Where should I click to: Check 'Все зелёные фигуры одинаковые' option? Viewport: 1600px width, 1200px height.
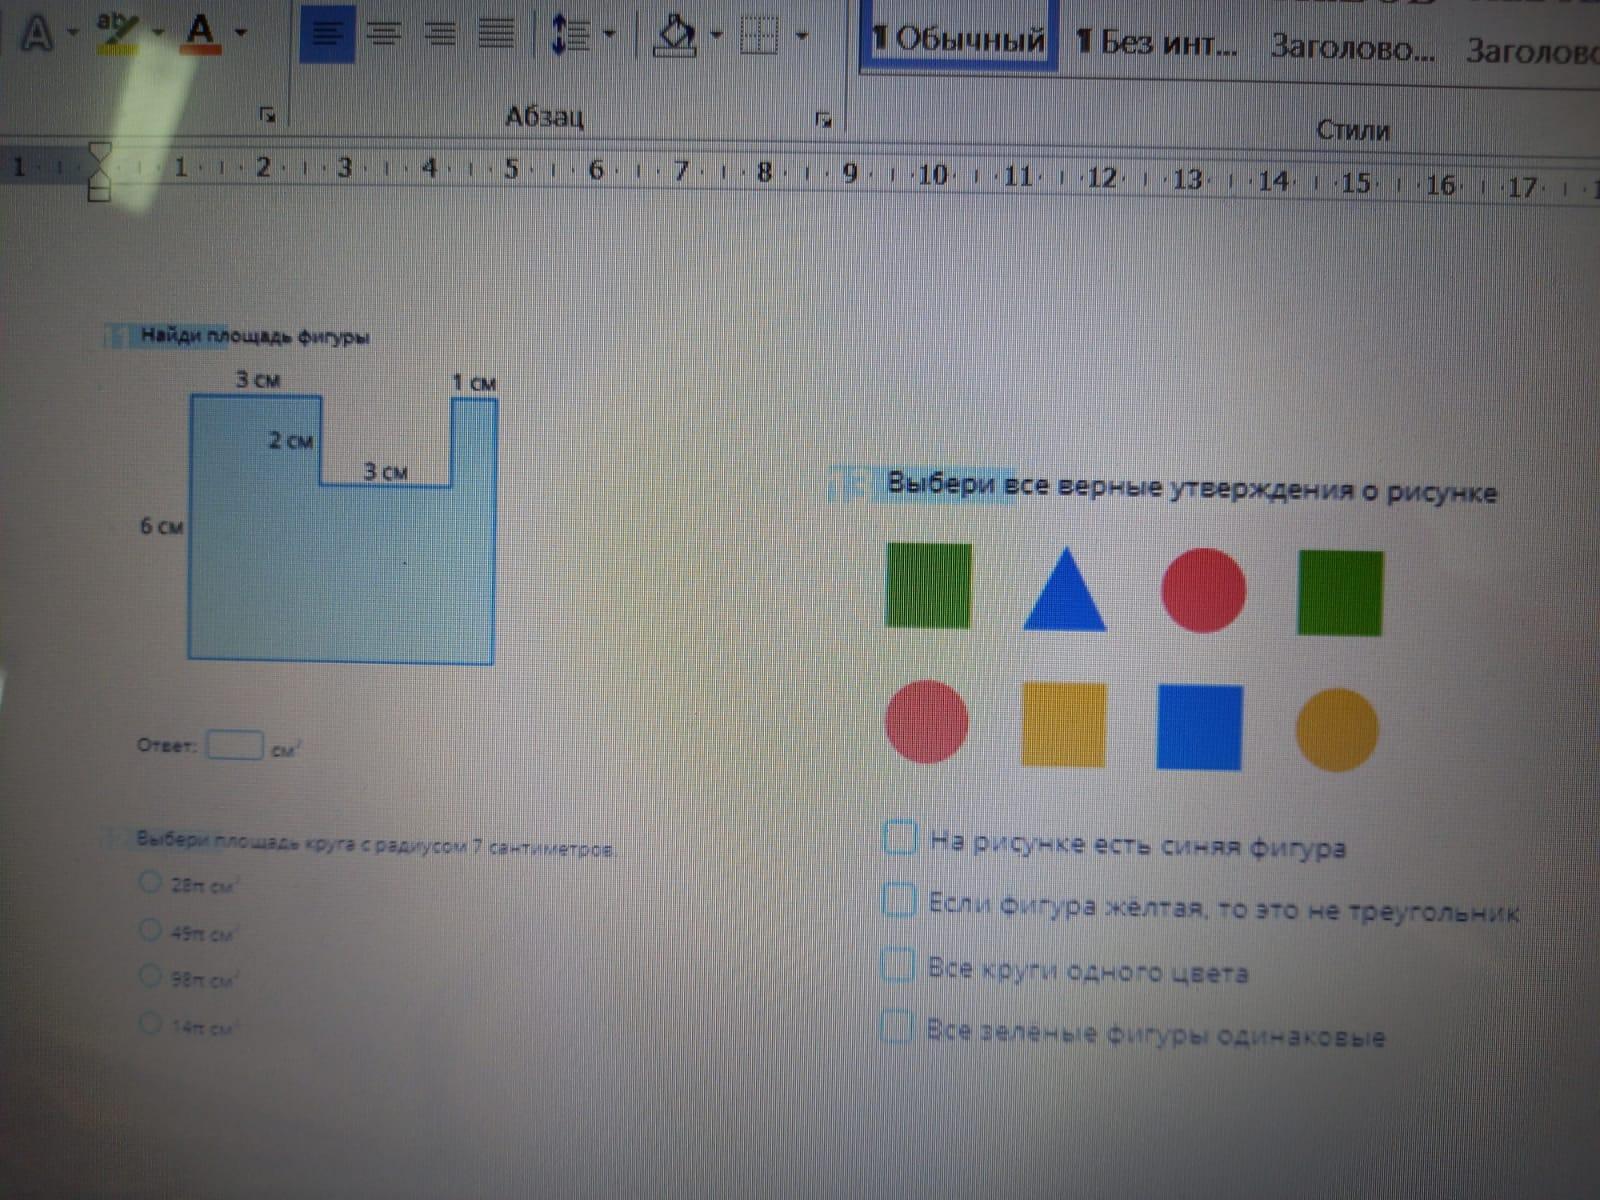[x=896, y=1026]
